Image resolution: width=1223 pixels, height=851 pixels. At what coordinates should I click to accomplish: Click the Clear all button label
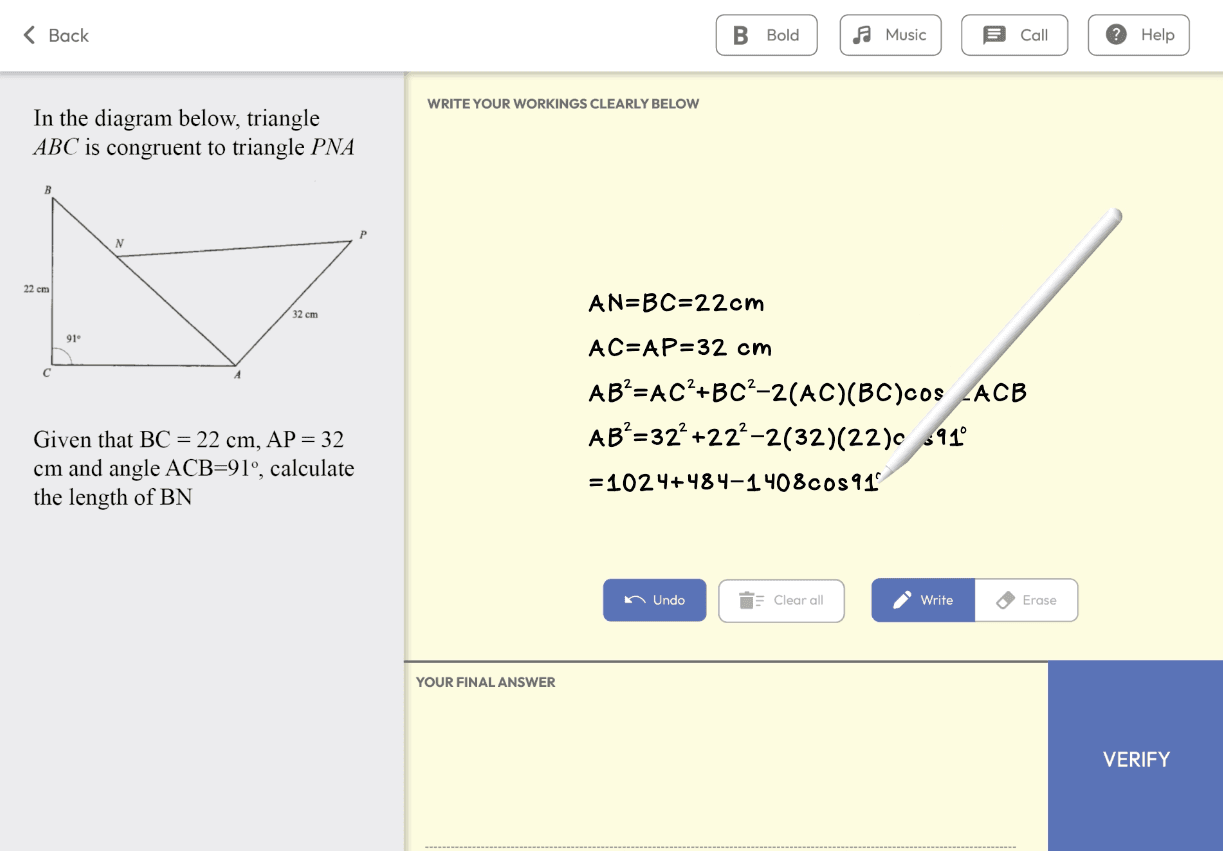798,600
